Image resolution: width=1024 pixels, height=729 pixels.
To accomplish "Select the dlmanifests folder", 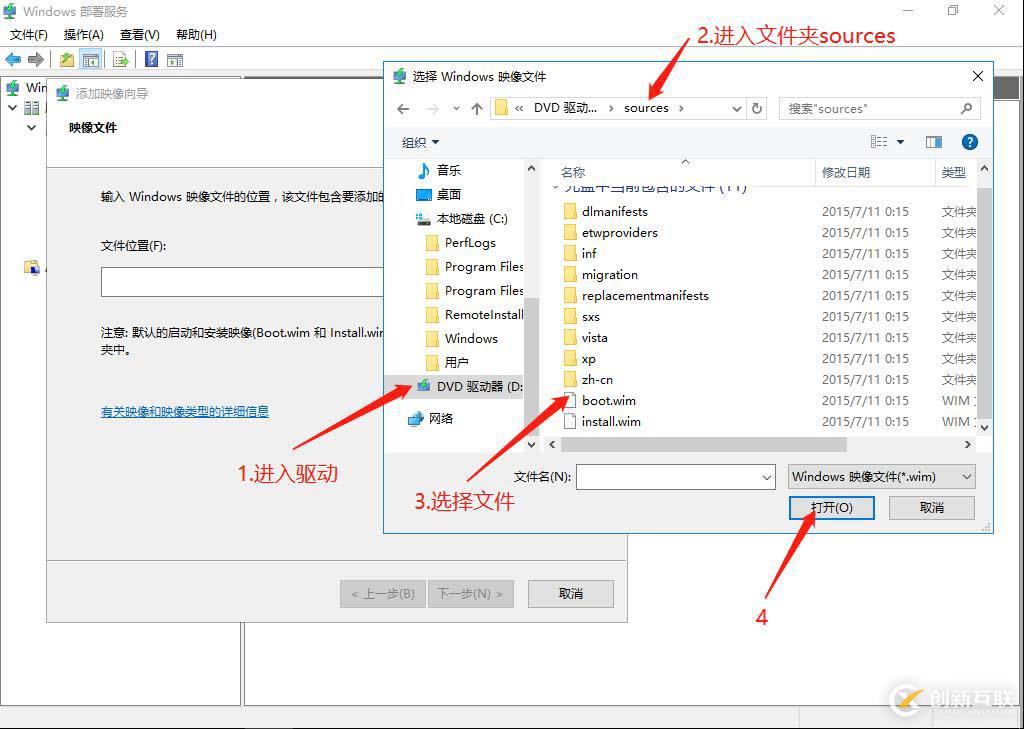I will click(x=606, y=212).
